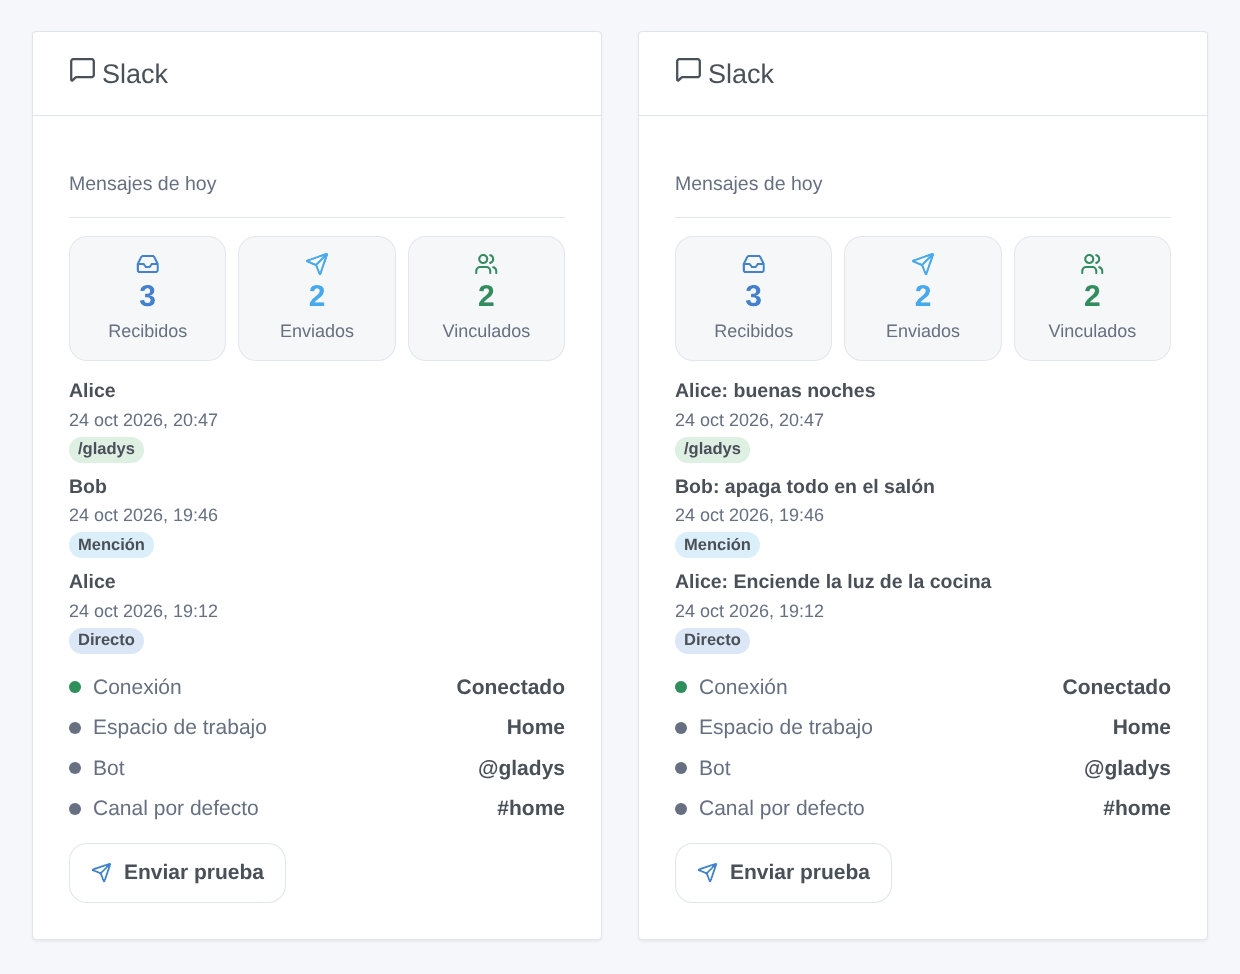Click the /gladys tag in the left card
The image size is (1240, 974).
(x=106, y=449)
